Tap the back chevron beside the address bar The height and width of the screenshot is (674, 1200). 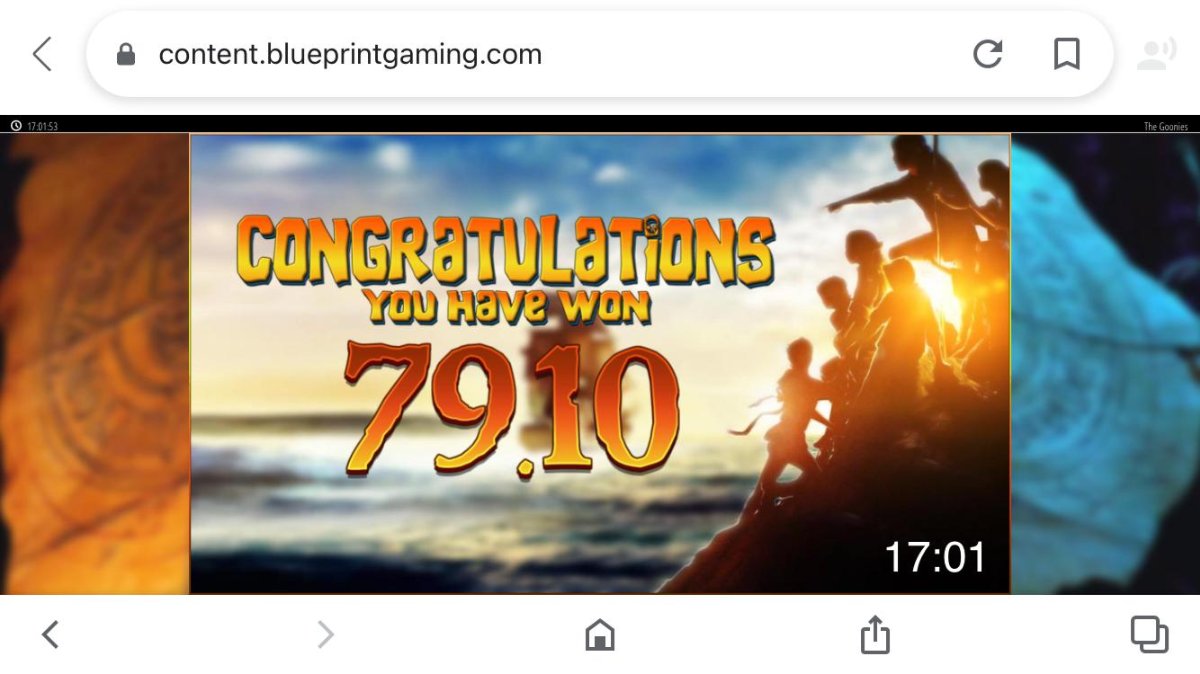coord(42,54)
